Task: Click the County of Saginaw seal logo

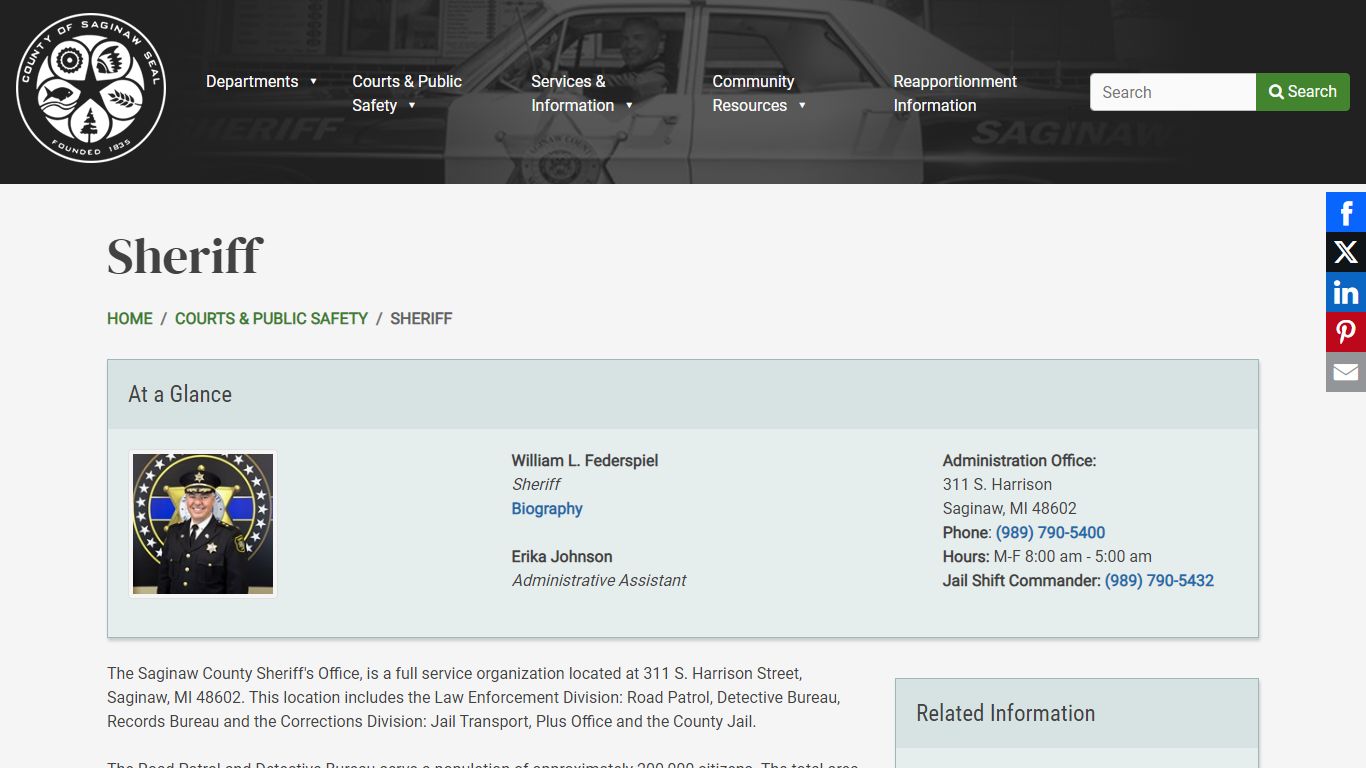Action: (x=91, y=92)
